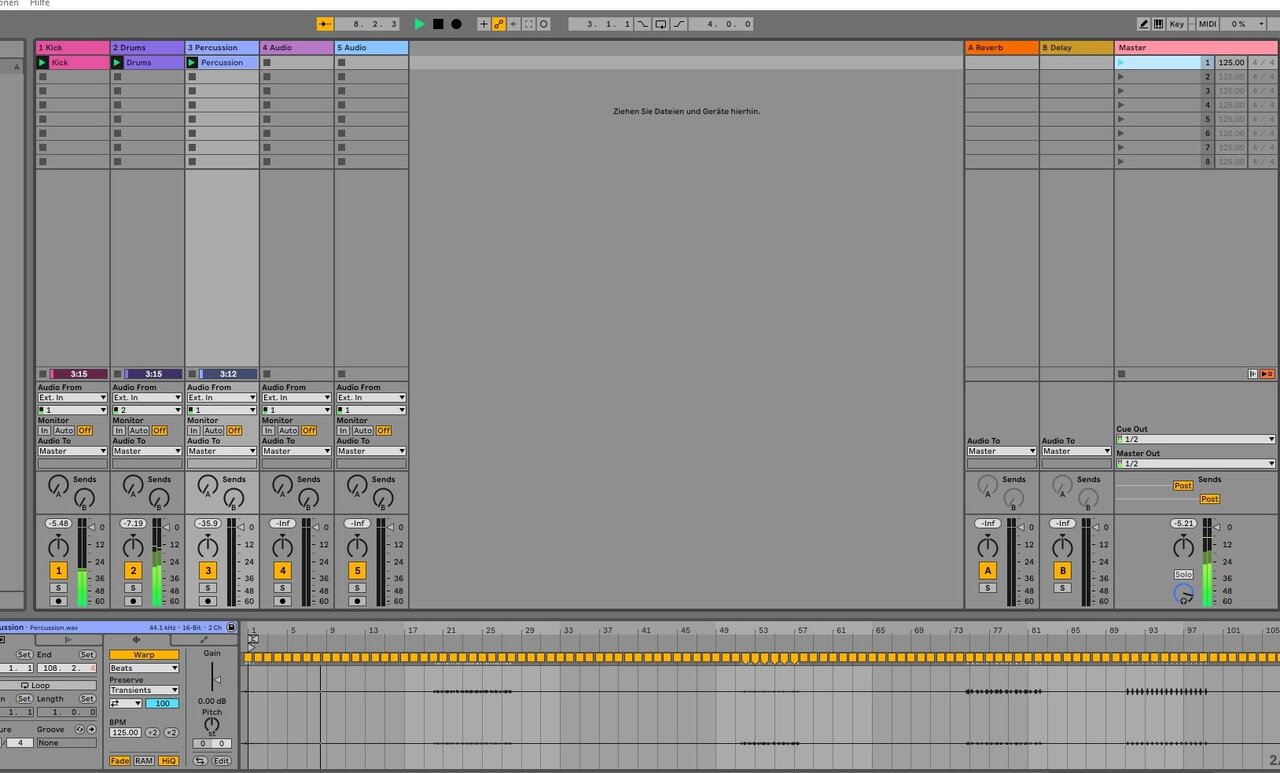Screen dimensions: 1280x773
Task: Click the Back to Arrangement orange button
Action: (1267, 374)
